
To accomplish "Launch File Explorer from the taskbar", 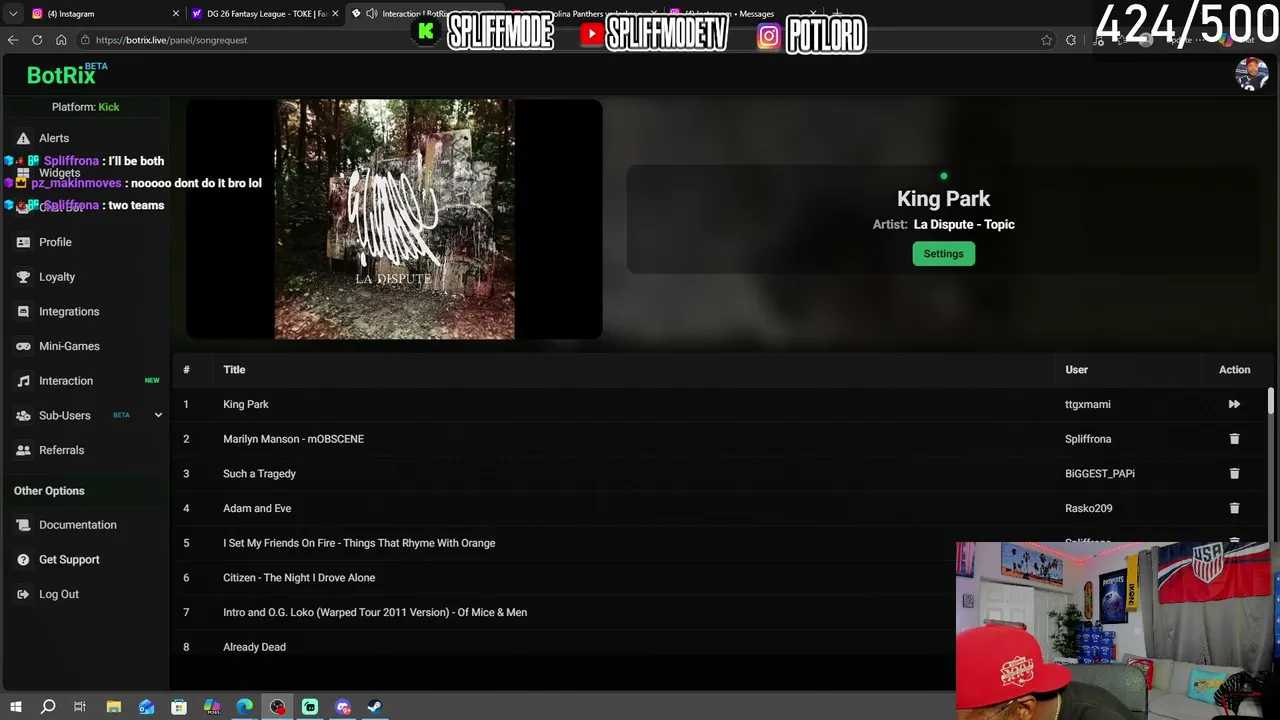I will click(x=114, y=707).
